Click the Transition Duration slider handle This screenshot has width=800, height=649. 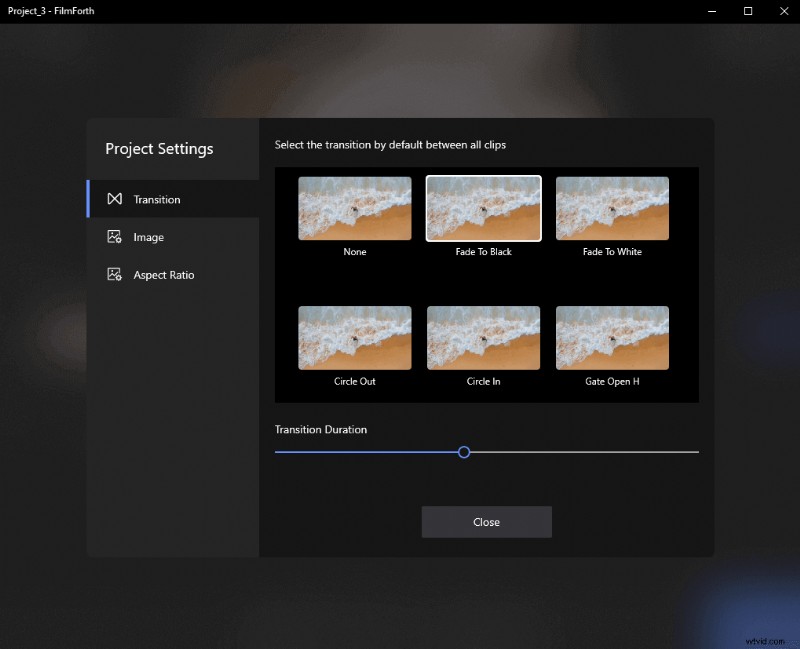point(463,452)
